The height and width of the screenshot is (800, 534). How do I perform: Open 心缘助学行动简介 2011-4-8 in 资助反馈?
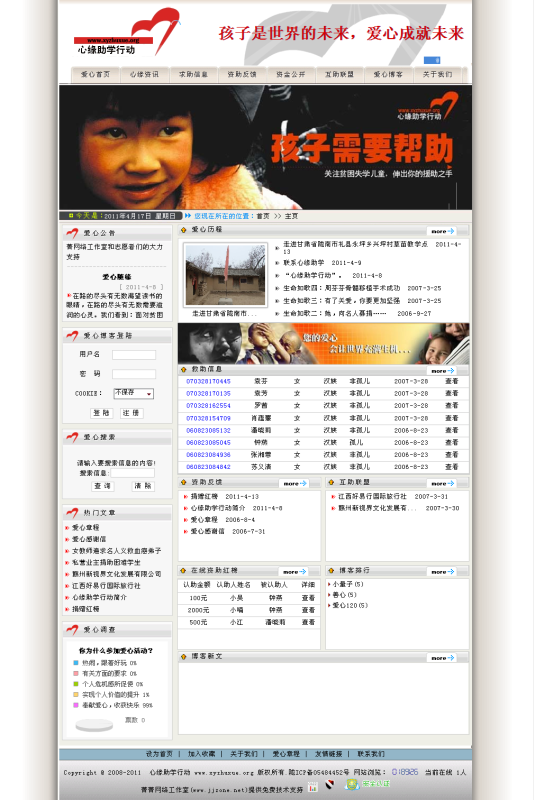pos(236,508)
